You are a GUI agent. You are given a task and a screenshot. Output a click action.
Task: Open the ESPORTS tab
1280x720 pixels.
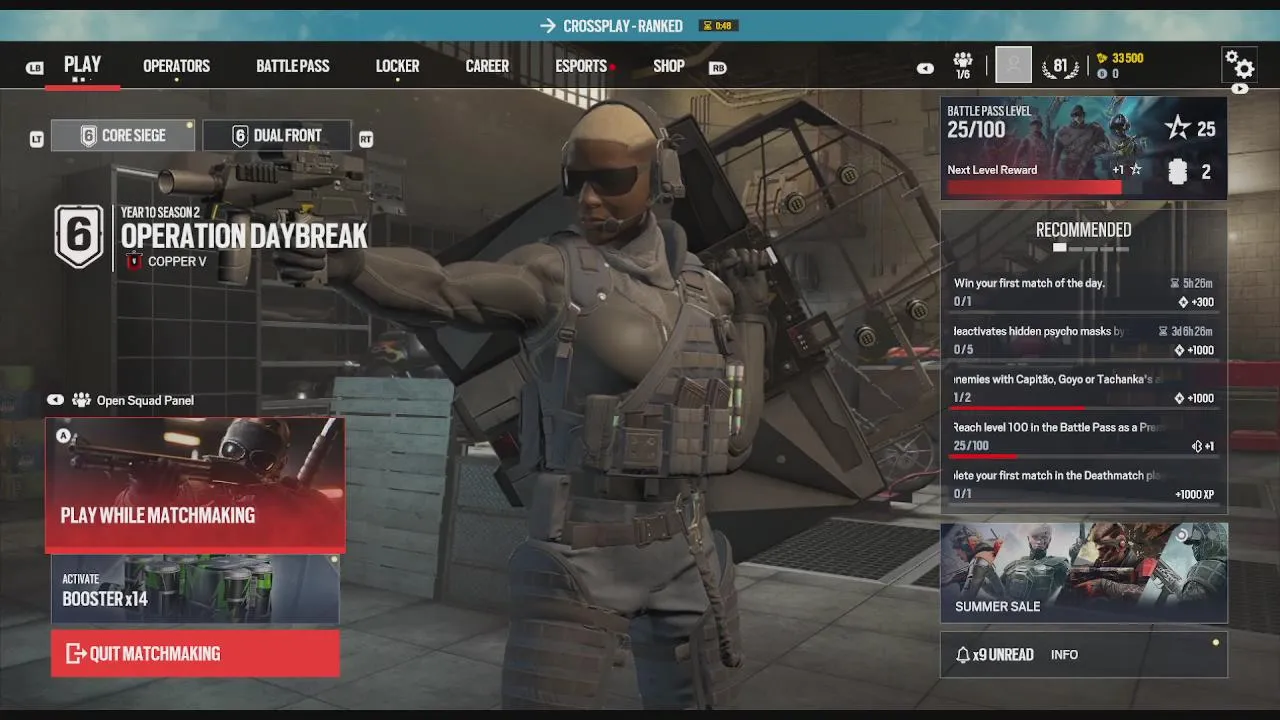(581, 66)
